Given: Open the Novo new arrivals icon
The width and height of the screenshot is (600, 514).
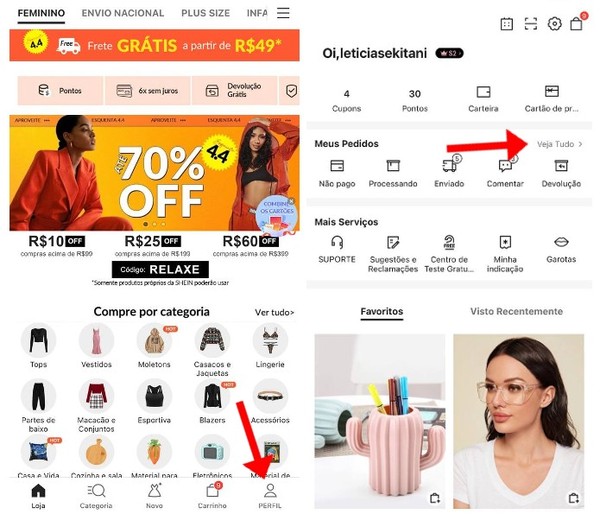Looking at the screenshot, I should coord(155,490).
